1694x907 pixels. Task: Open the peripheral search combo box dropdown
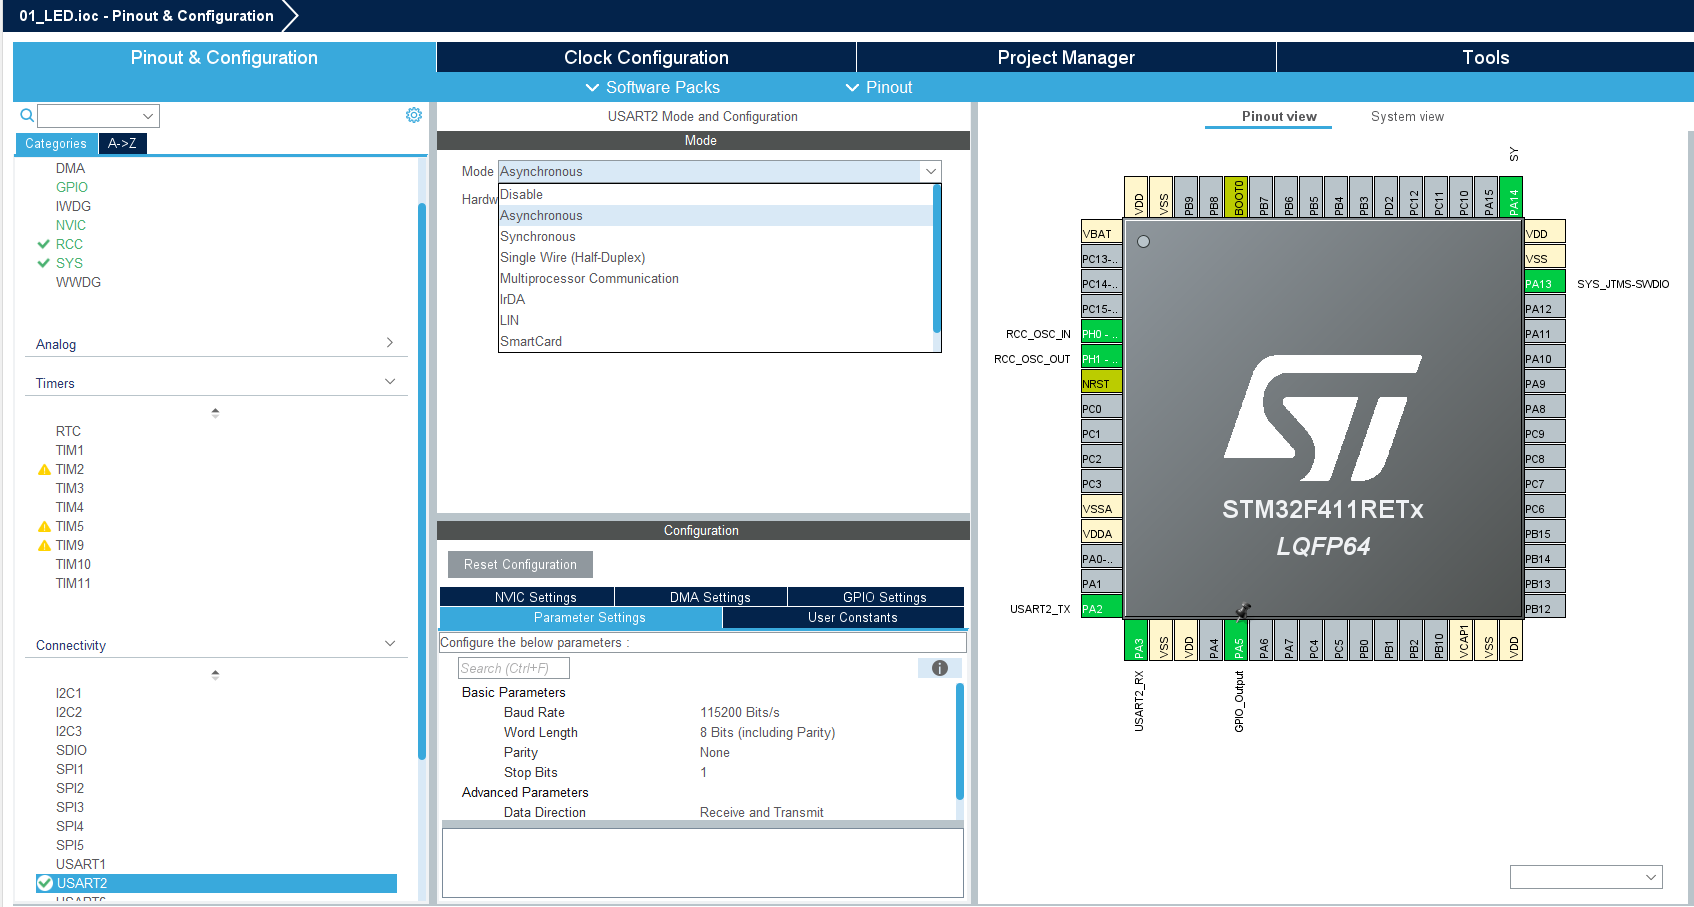tap(148, 116)
